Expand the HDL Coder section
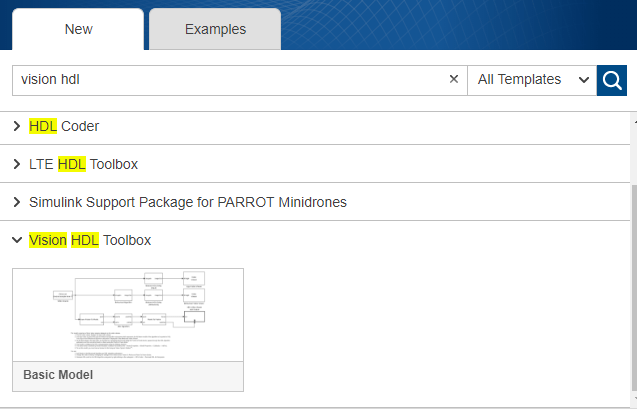 click(17, 126)
